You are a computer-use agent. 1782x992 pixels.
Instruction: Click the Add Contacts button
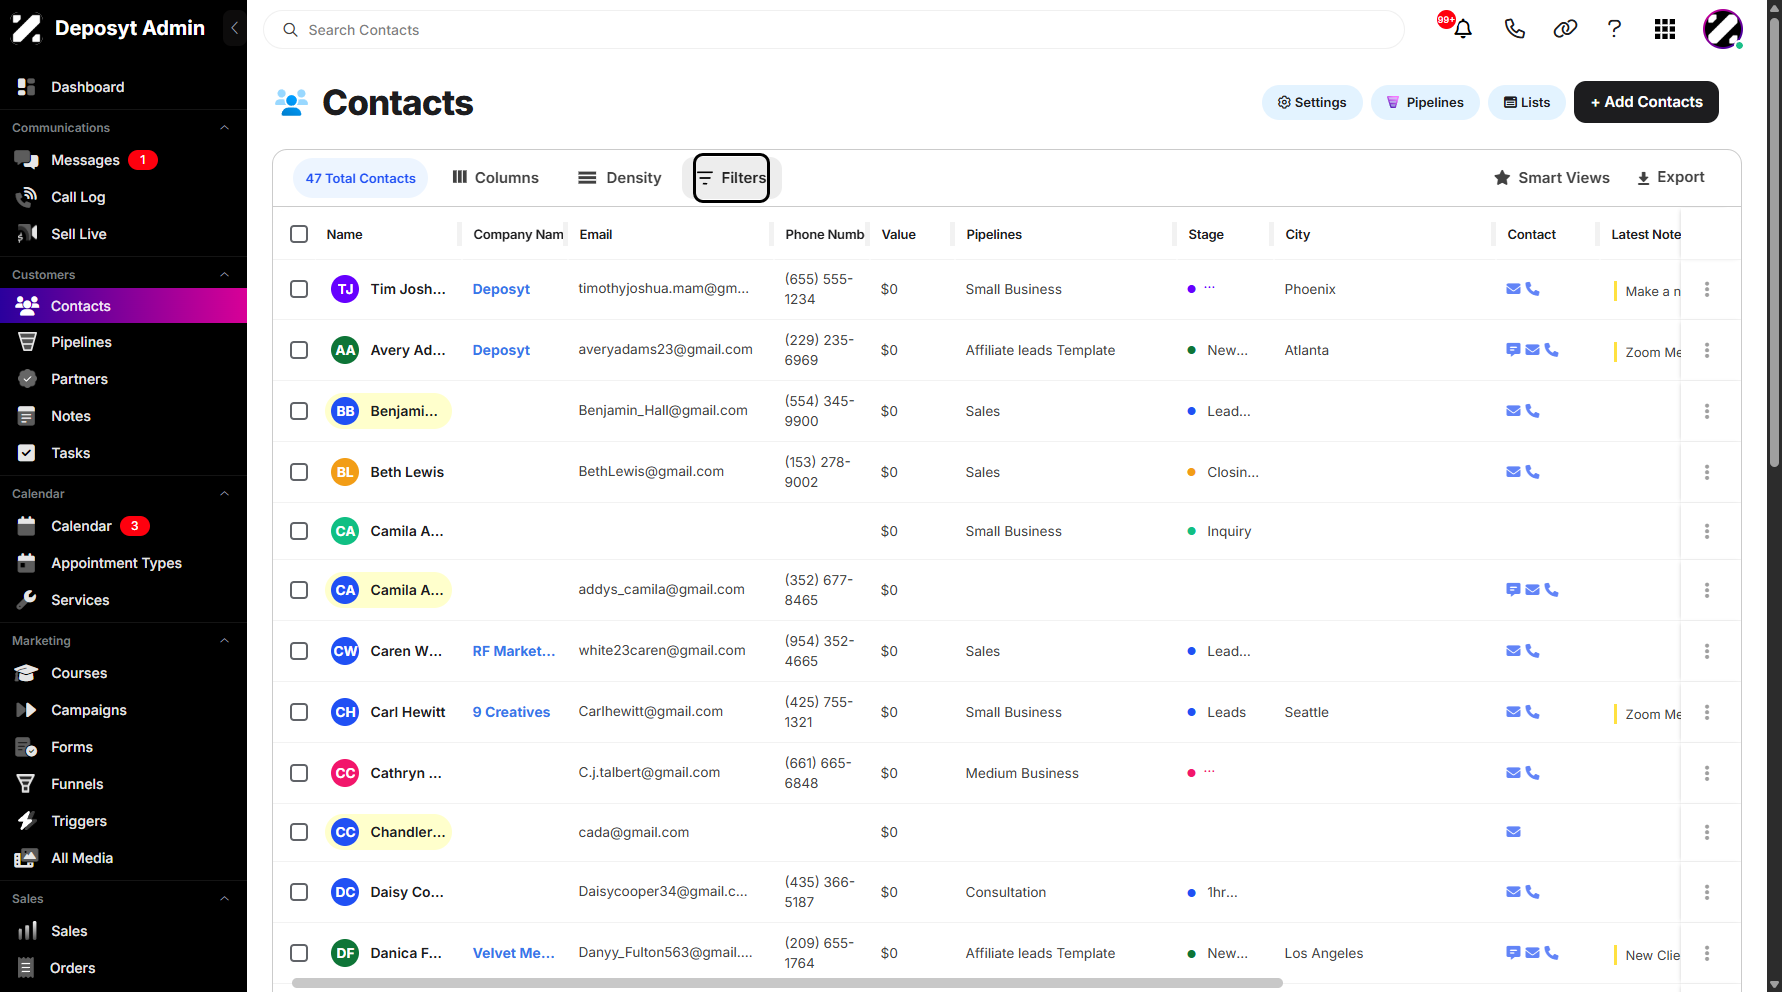(x=1646, y=102)
